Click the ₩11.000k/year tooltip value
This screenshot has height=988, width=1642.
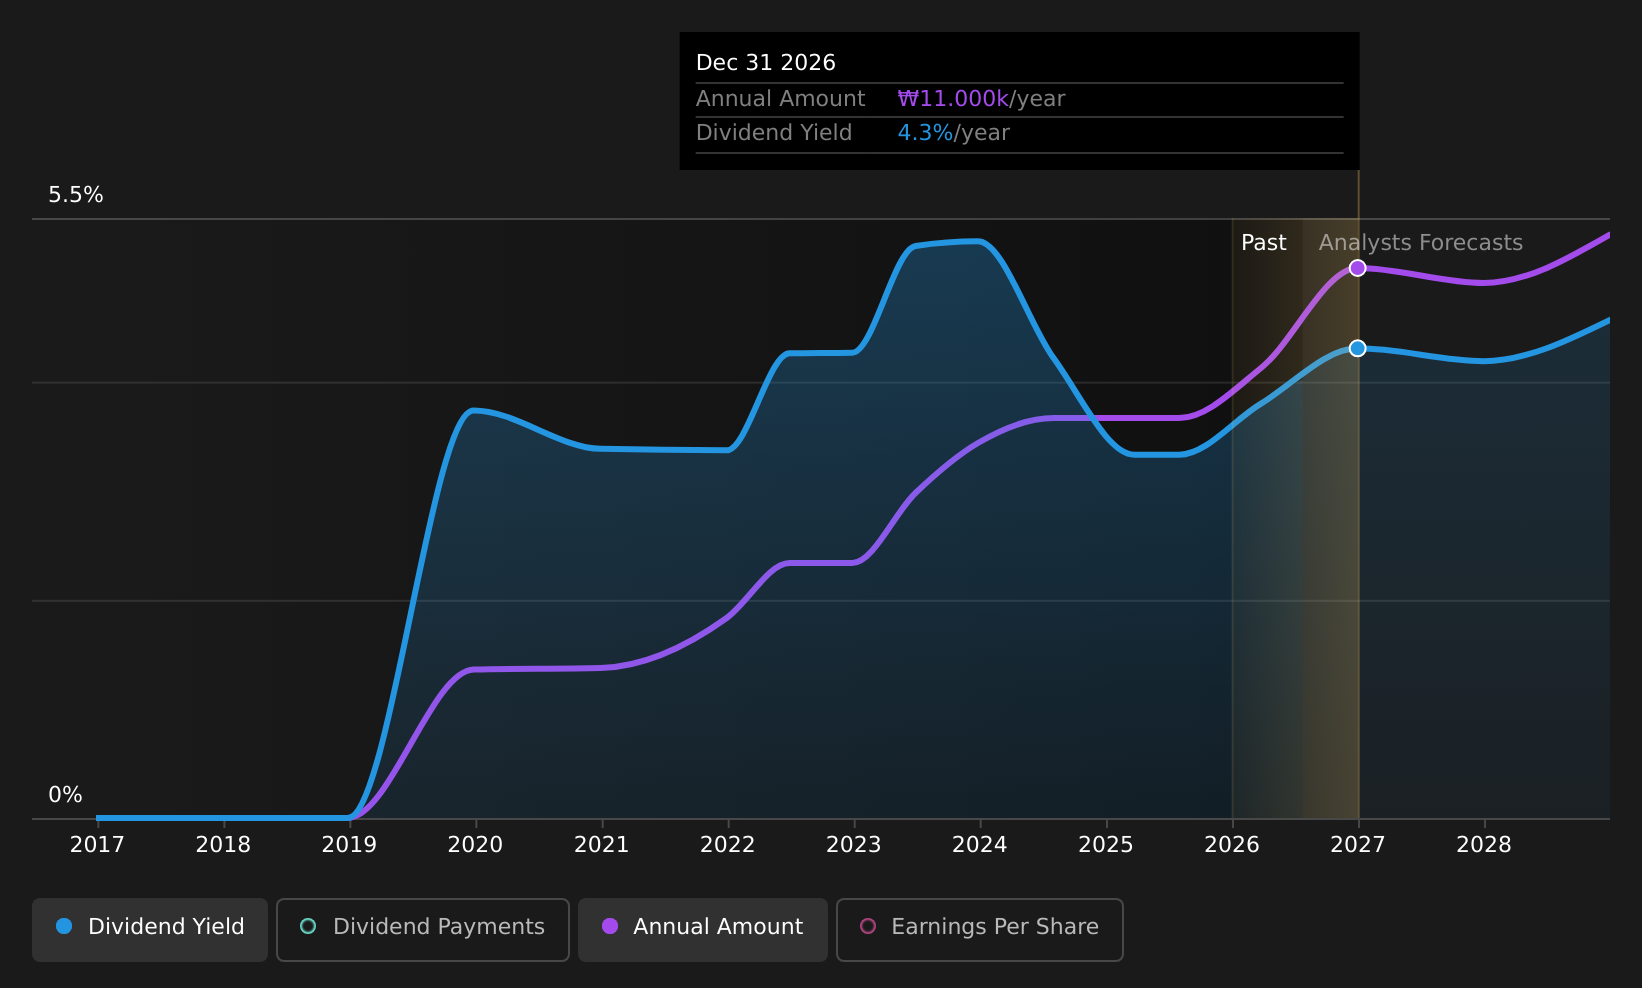[981, 99]
